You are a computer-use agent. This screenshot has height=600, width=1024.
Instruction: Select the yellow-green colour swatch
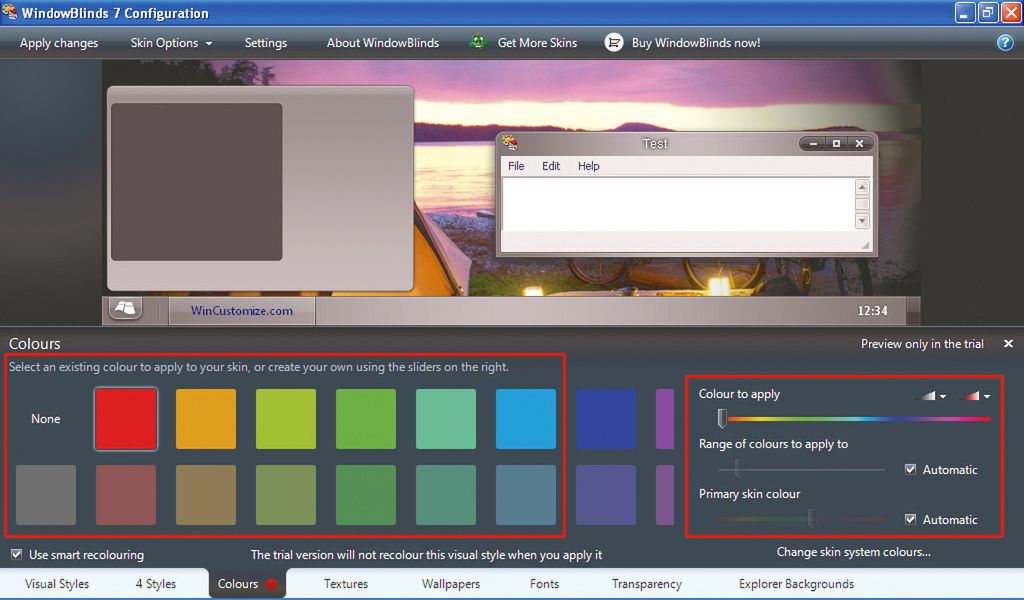(x=286, y=419)
